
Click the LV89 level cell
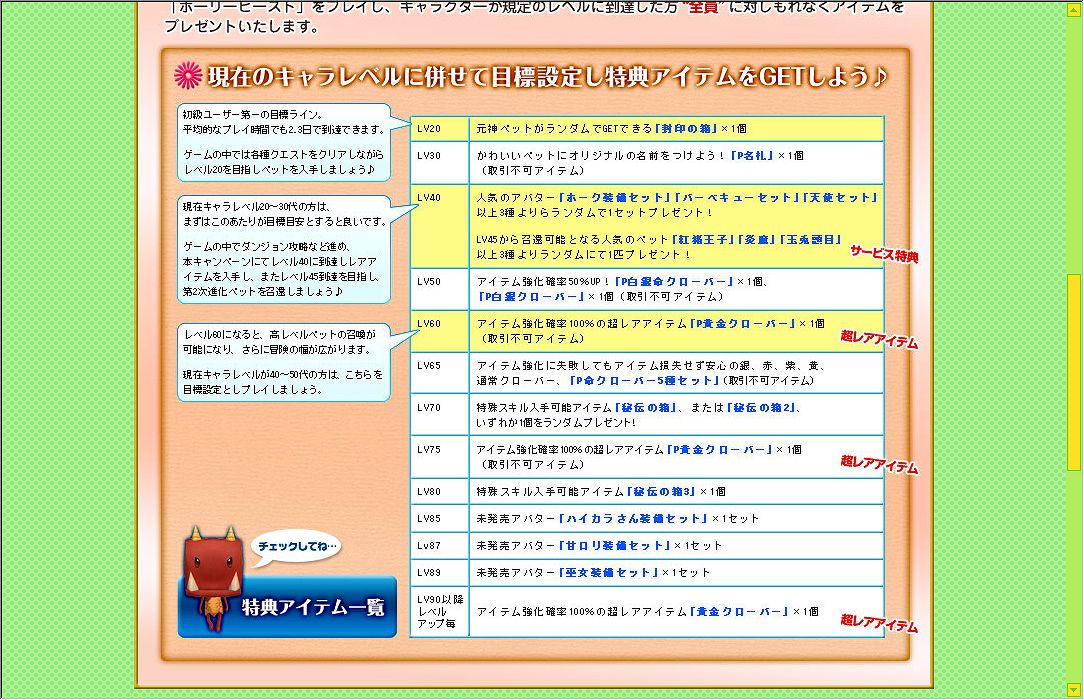pyautogui.click(x=440, y=572)
